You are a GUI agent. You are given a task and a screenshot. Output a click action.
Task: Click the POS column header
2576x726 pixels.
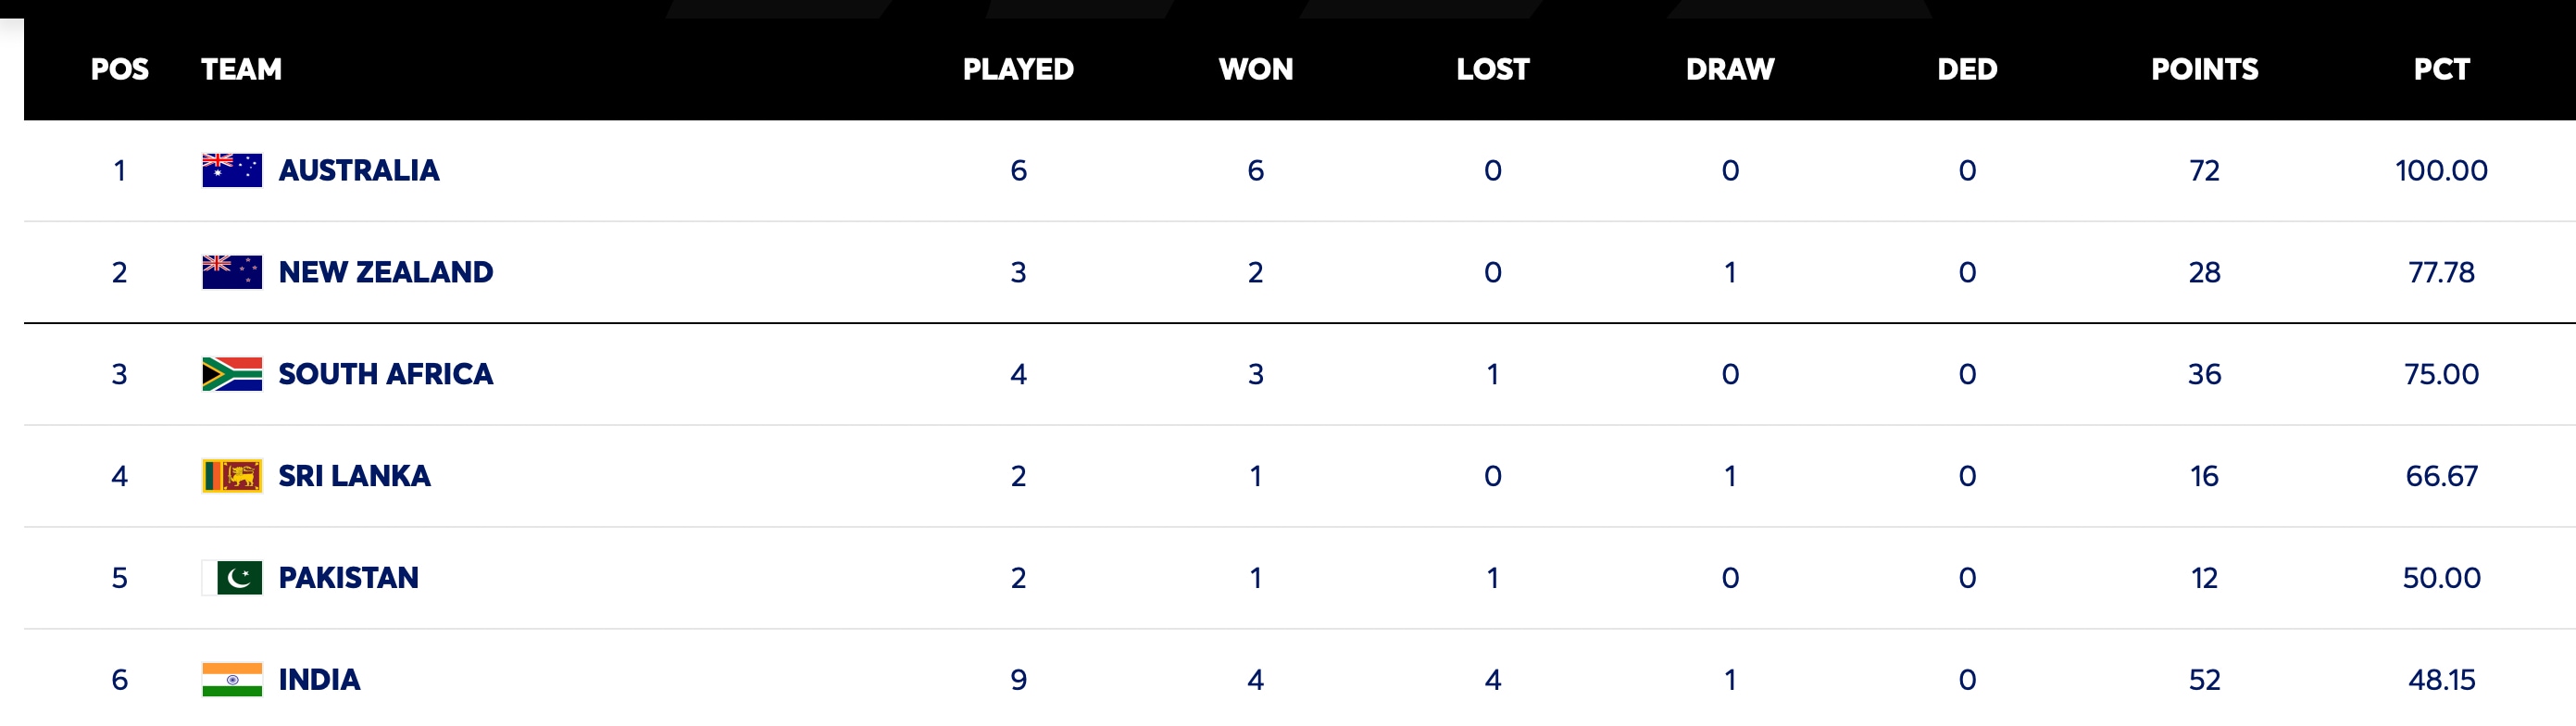(120, 69)
